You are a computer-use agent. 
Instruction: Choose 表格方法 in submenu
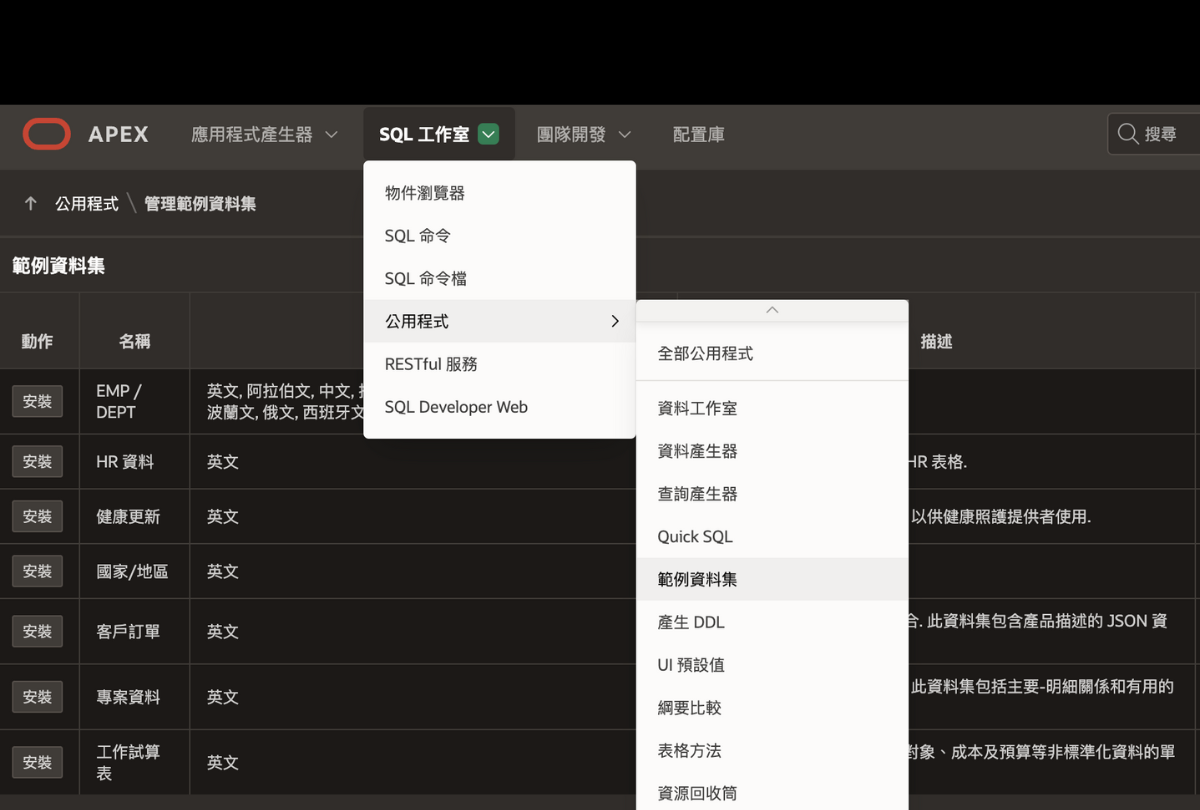(x=772, y=751)
